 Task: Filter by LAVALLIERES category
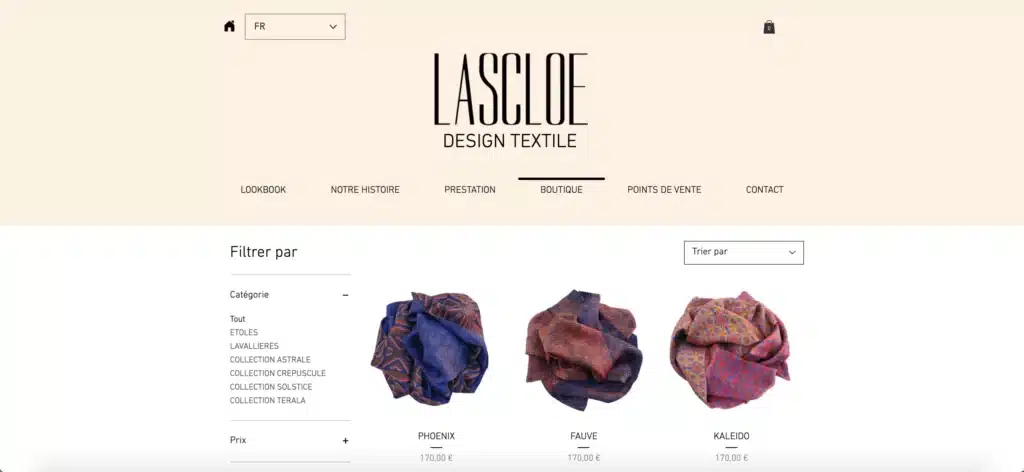[x=254, y=347]
